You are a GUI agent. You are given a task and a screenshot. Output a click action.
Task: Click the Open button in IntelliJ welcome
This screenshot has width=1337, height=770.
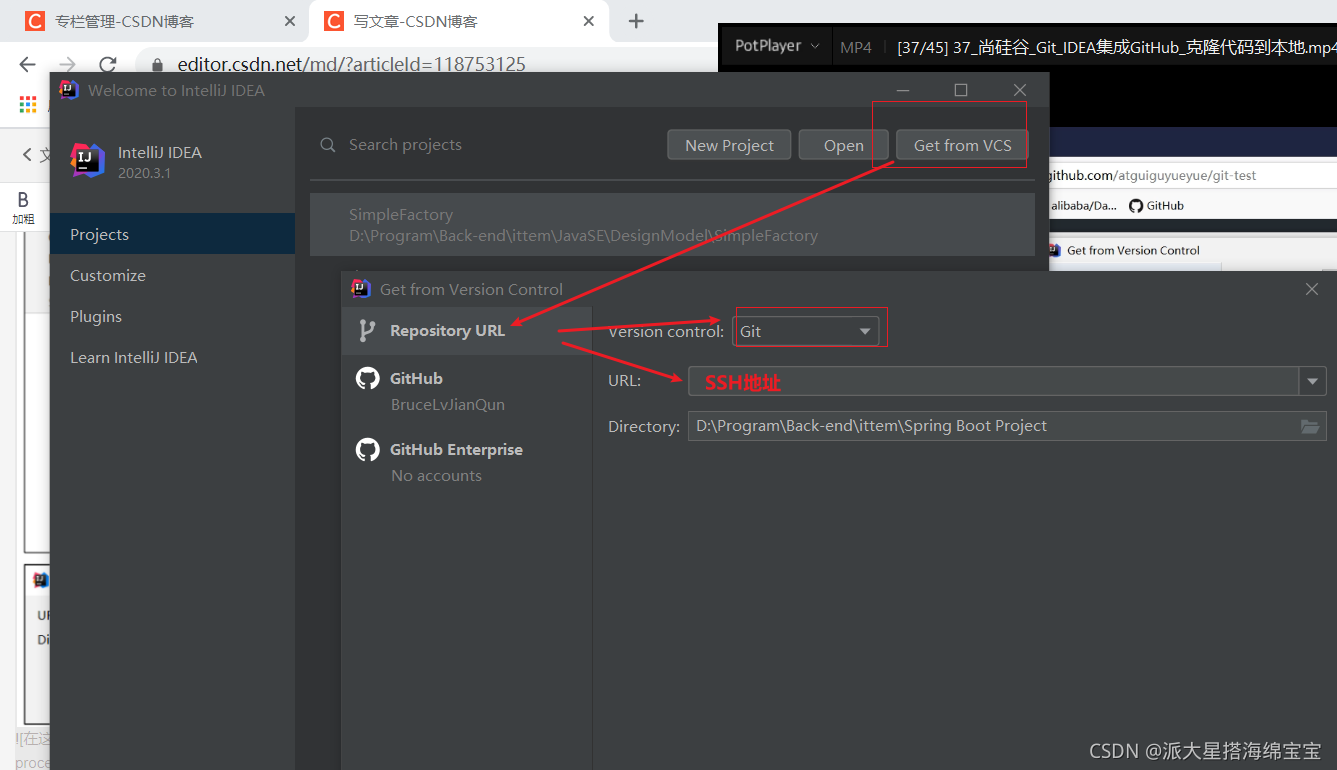(x=843, y=145)
